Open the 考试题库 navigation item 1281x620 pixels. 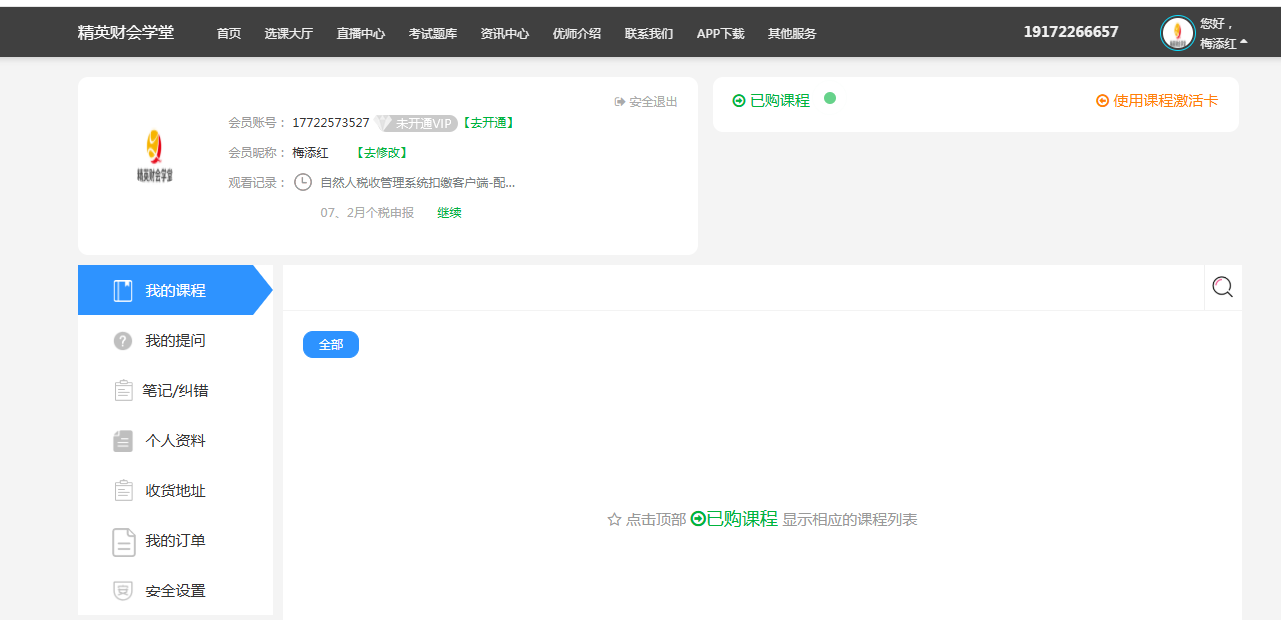point(432,33)
